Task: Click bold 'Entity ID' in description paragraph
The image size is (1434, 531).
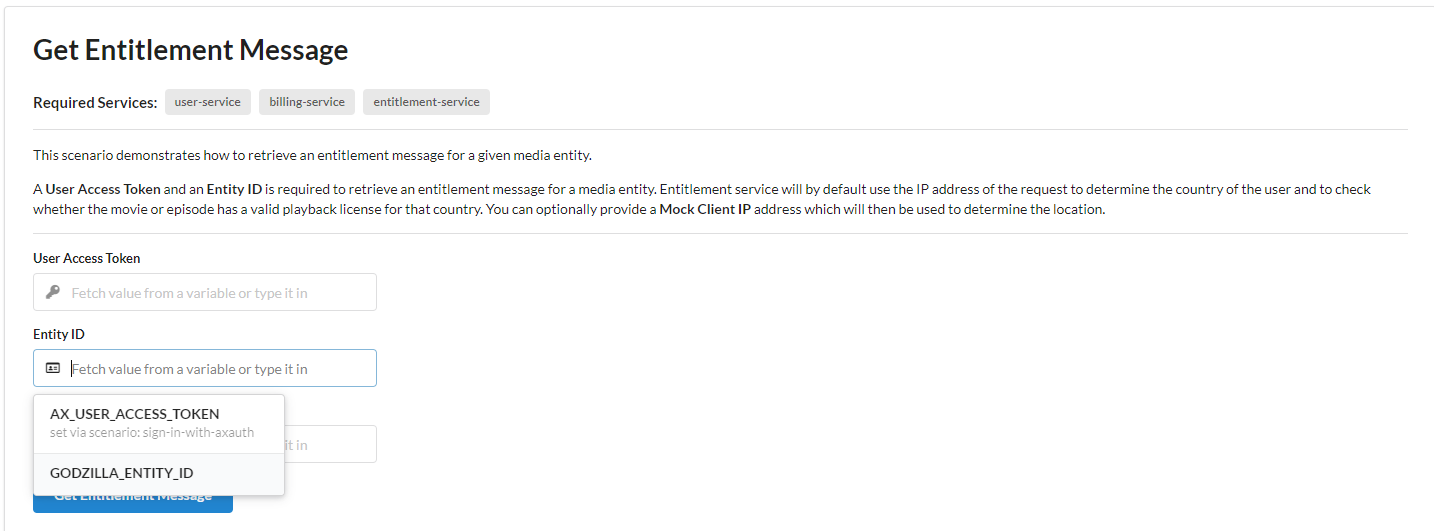Action: click(235, 189)
